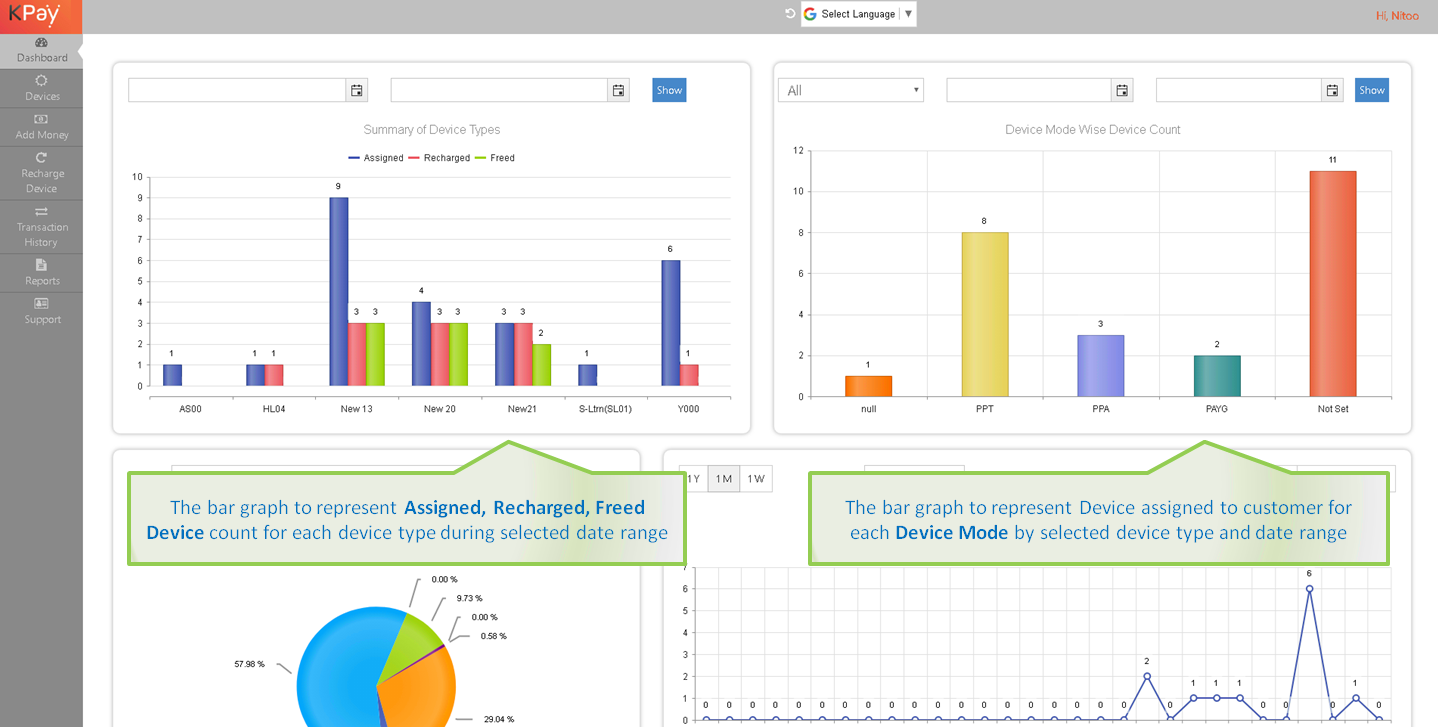
Task: Click the AS00 Assigned bar
Action: click(x=173, y=375)
